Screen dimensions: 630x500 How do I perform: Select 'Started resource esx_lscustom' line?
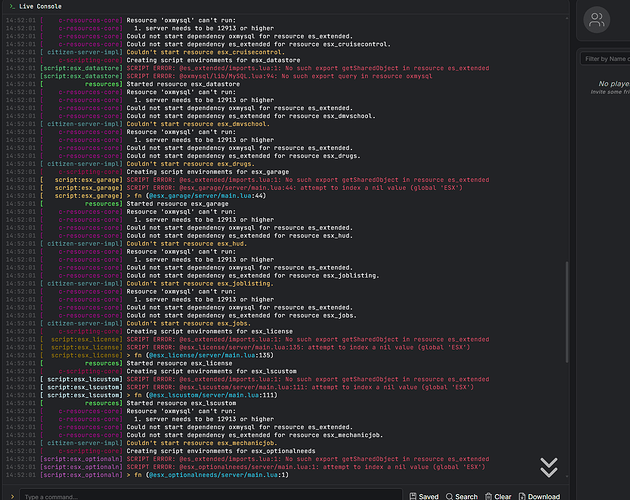click(x=181, y=403)
